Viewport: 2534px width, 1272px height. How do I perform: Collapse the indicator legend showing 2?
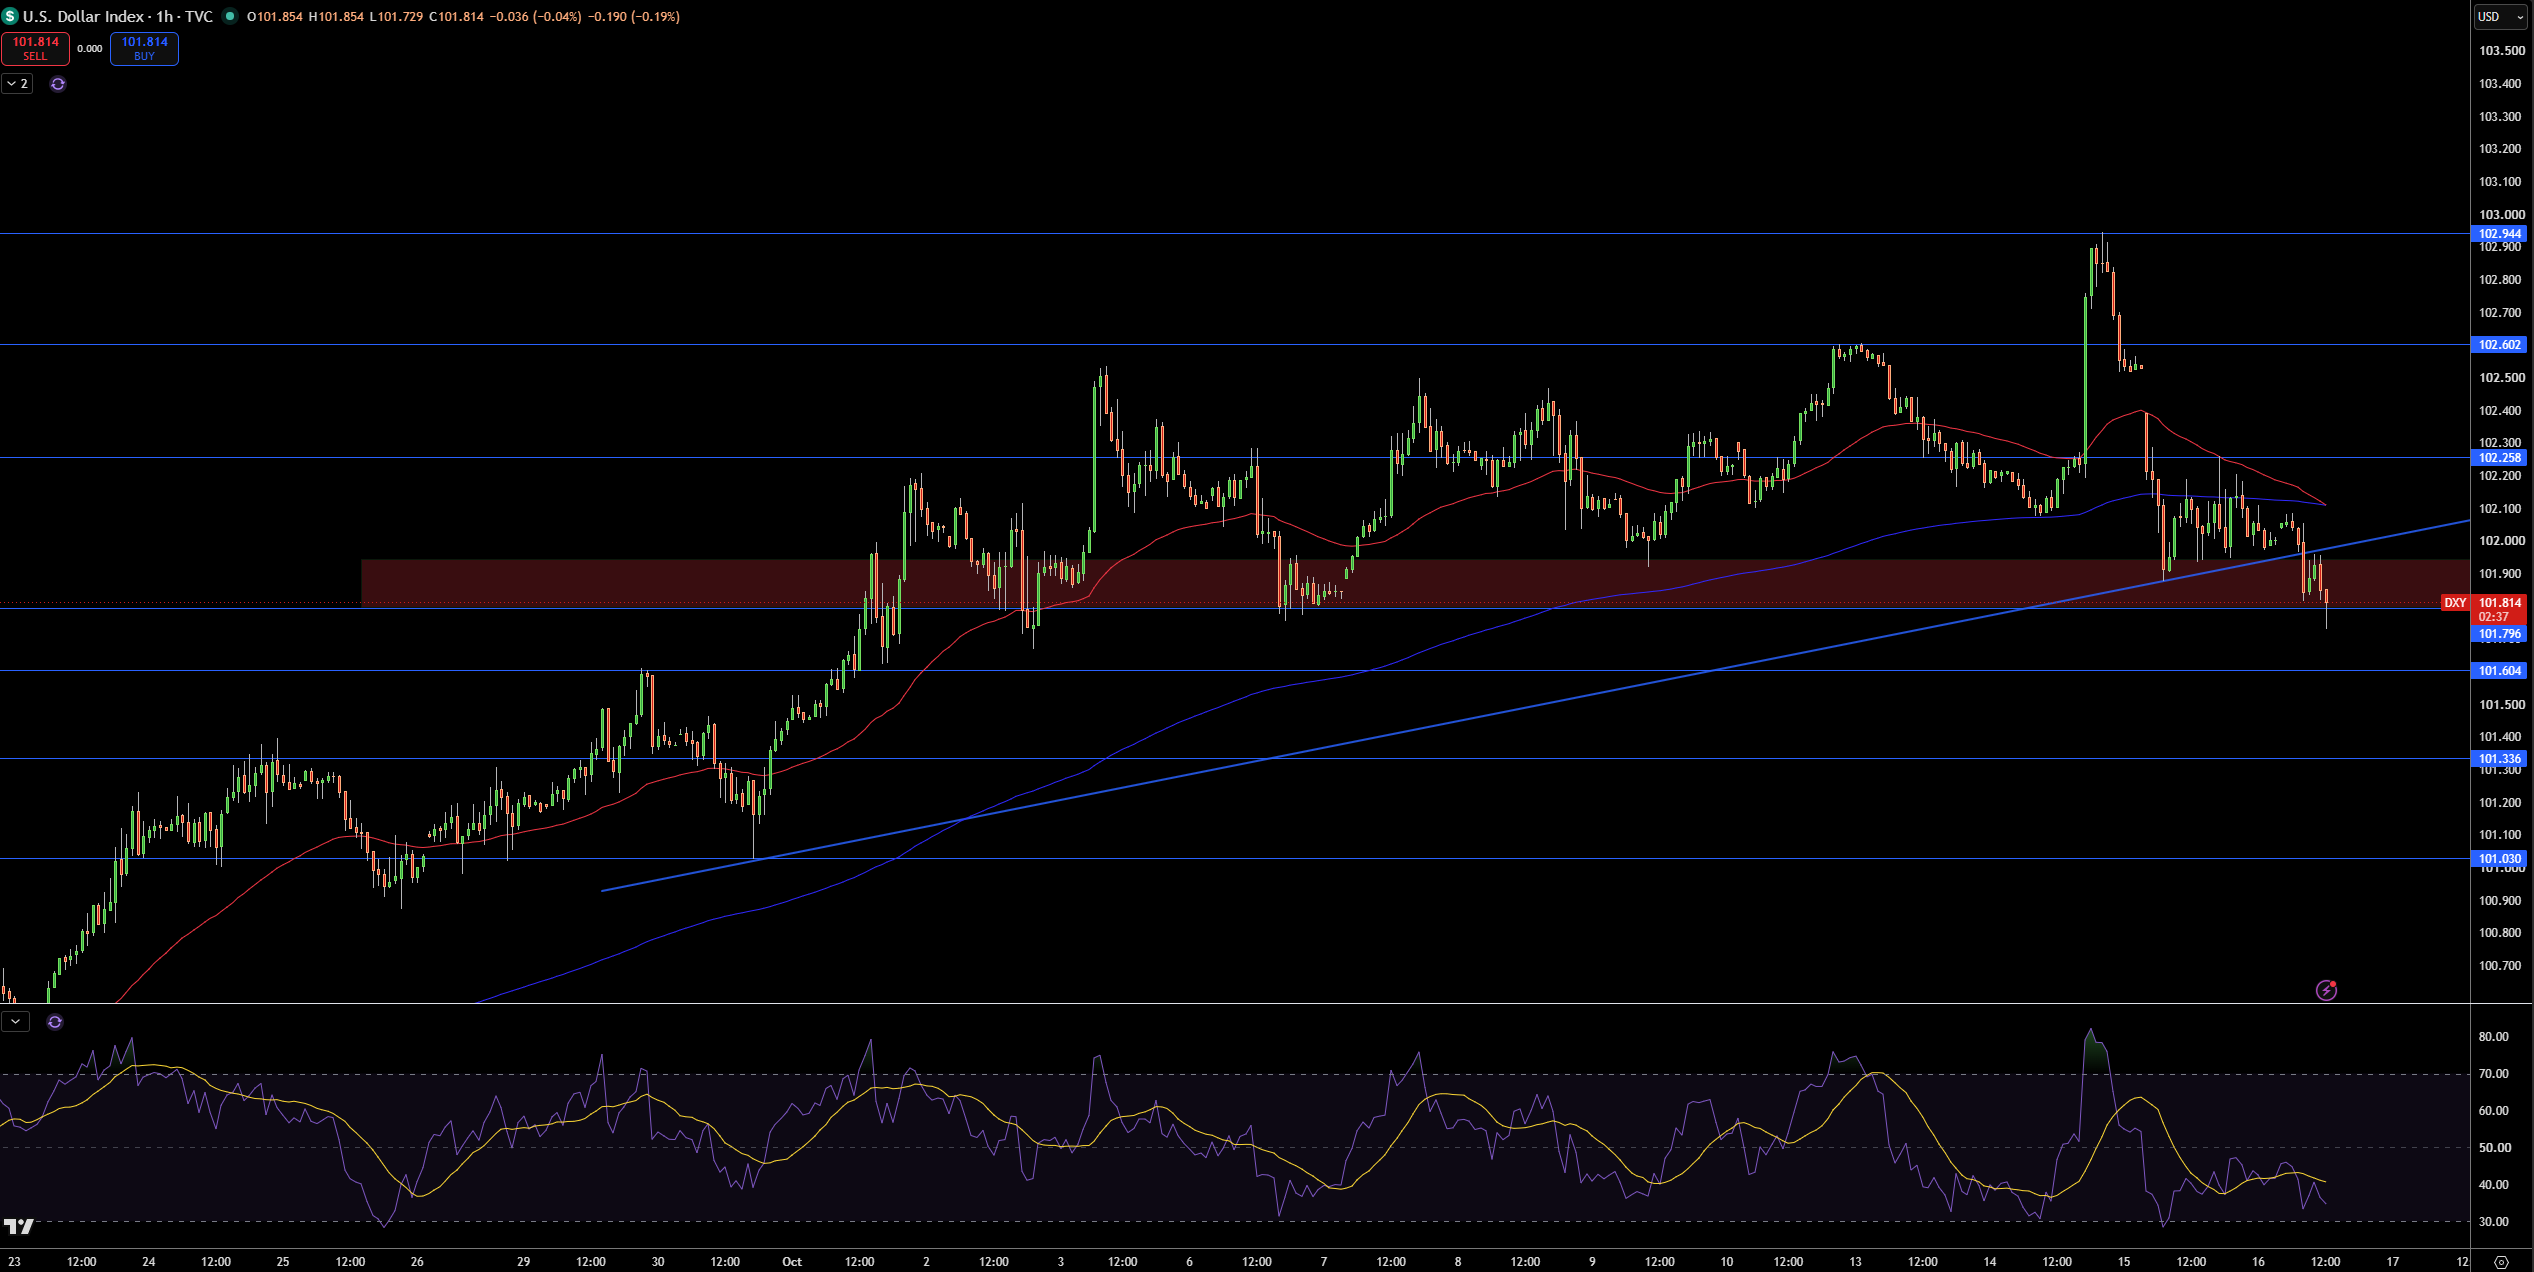click(17, 84)
